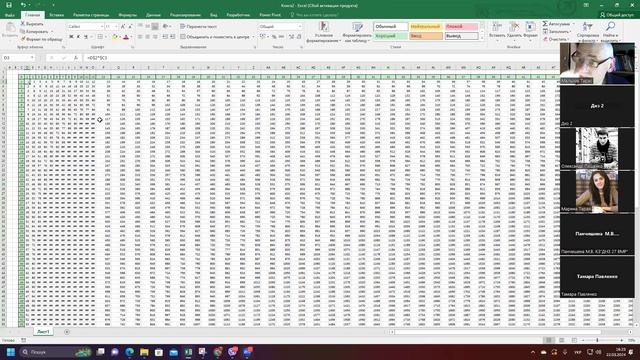Open the Условное форматирование menu

pyautogui.click(x=324, y=32)
